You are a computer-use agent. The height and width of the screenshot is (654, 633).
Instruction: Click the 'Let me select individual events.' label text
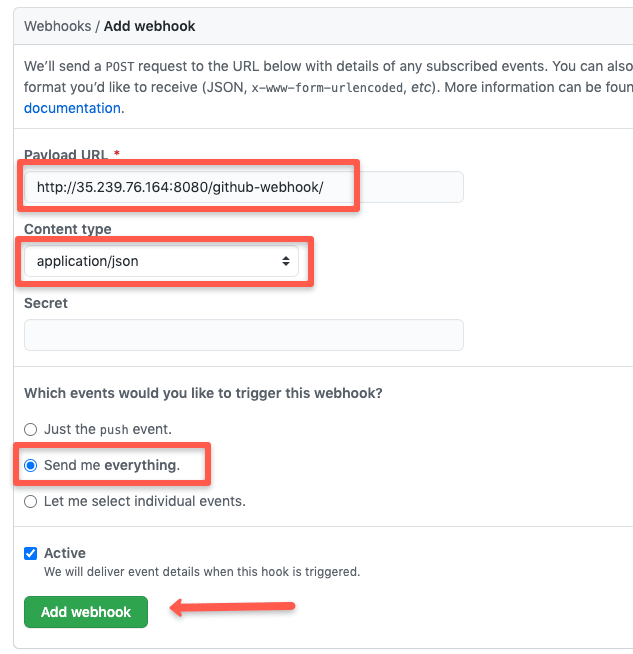coord(145,501)
